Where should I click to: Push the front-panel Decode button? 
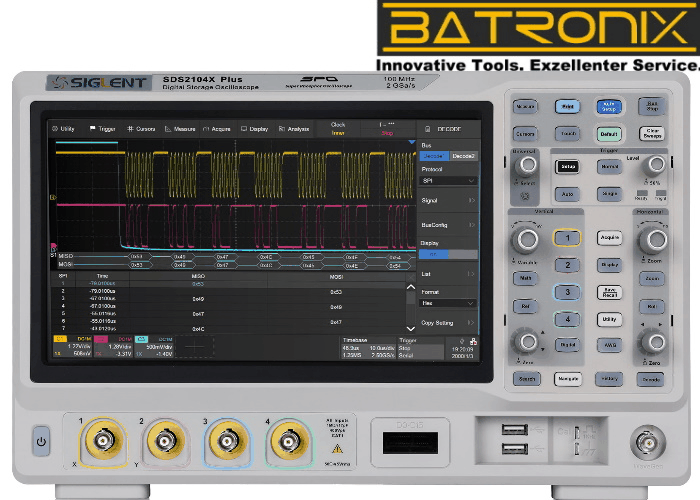[650, 379]
